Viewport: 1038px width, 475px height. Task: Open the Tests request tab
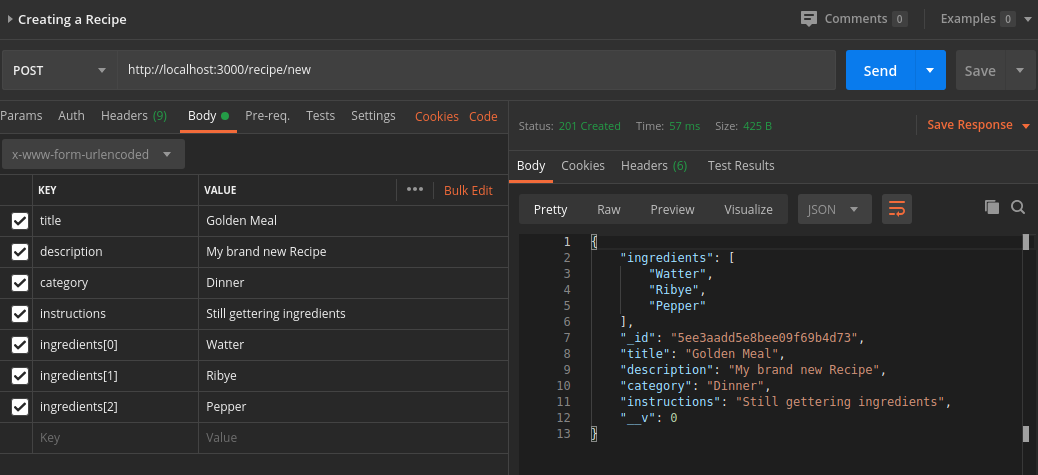(x=320, y=116)
